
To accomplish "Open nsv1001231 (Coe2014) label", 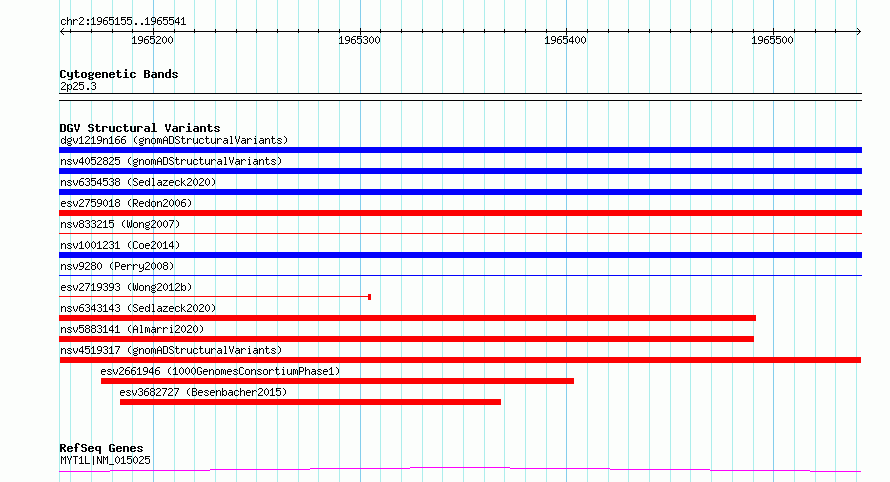I will point(120,245).
